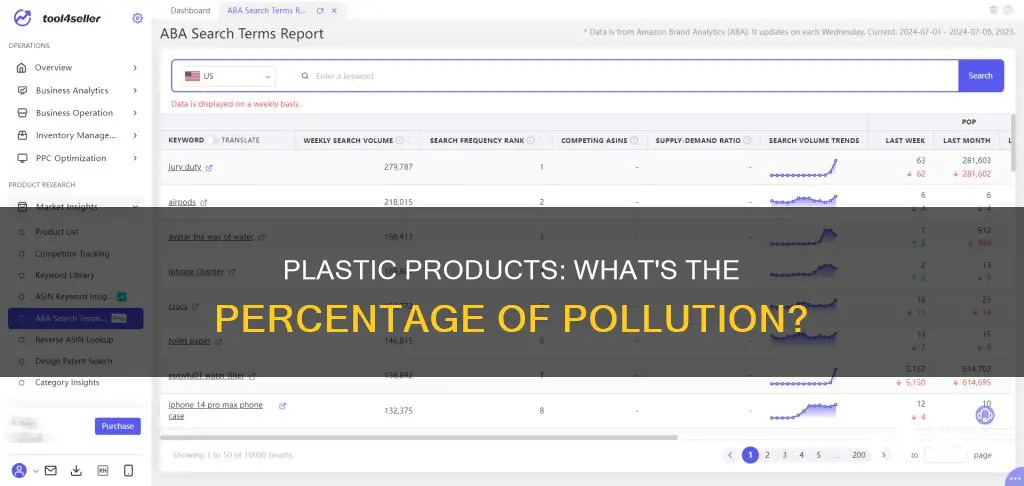Open the jury duty keyword link

(x=185, y=167)
